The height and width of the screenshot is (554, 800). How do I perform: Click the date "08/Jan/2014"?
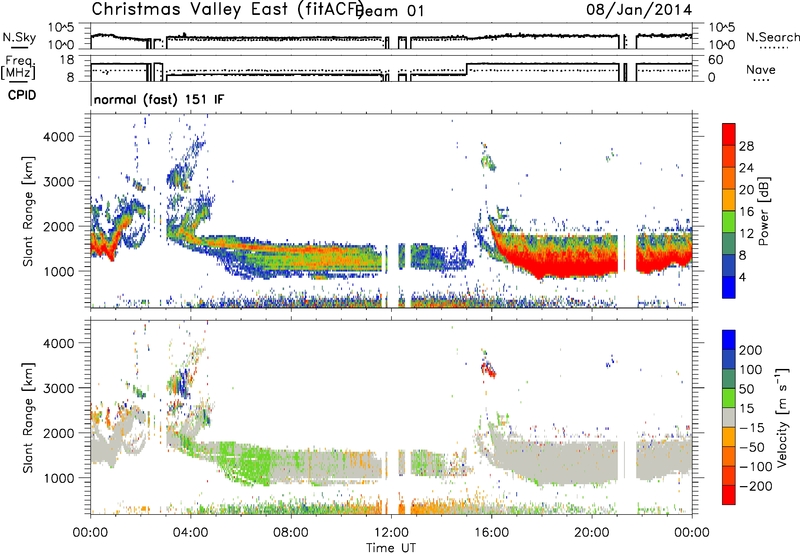(x=639, y=10)
